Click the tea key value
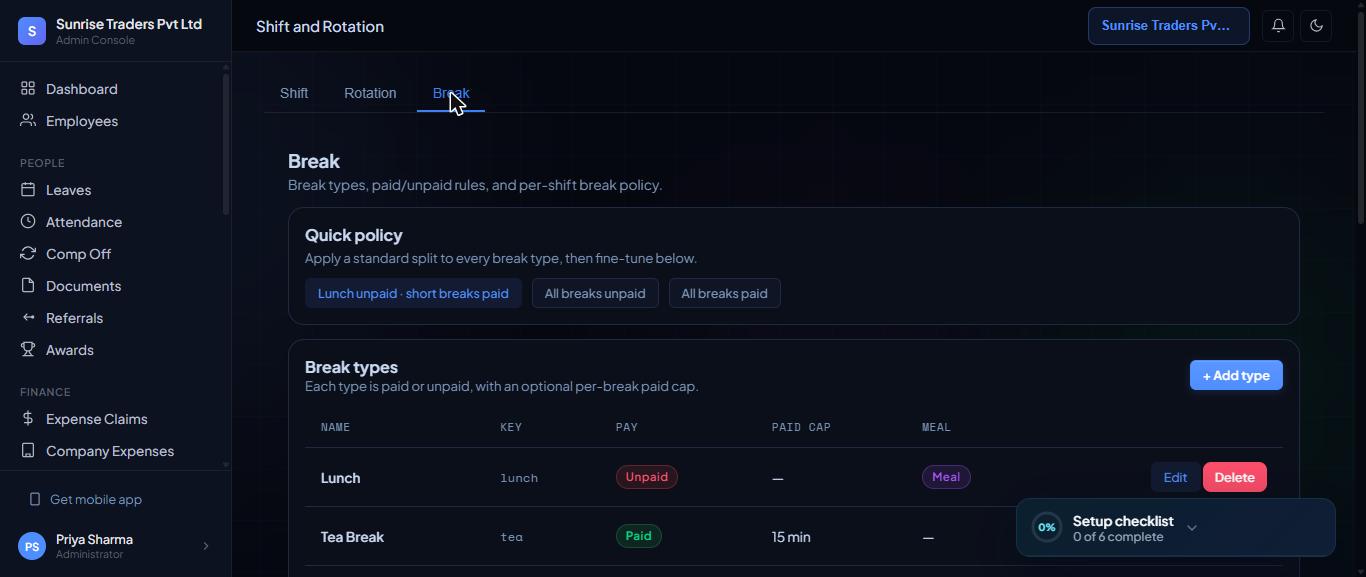Screen dimensions: 1366x577 point(511,537)
